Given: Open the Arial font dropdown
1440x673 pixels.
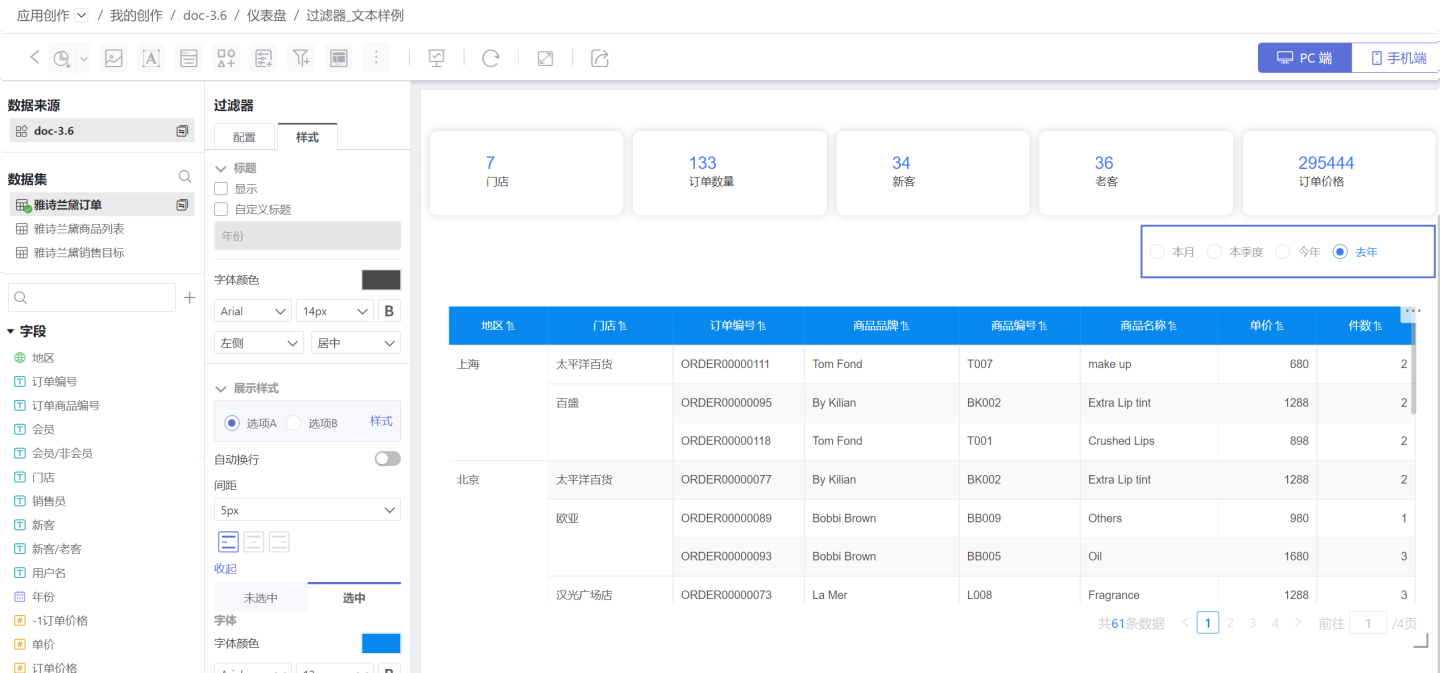Looking at the screenshot, I should pyautogui.click(x=253, y=311).
